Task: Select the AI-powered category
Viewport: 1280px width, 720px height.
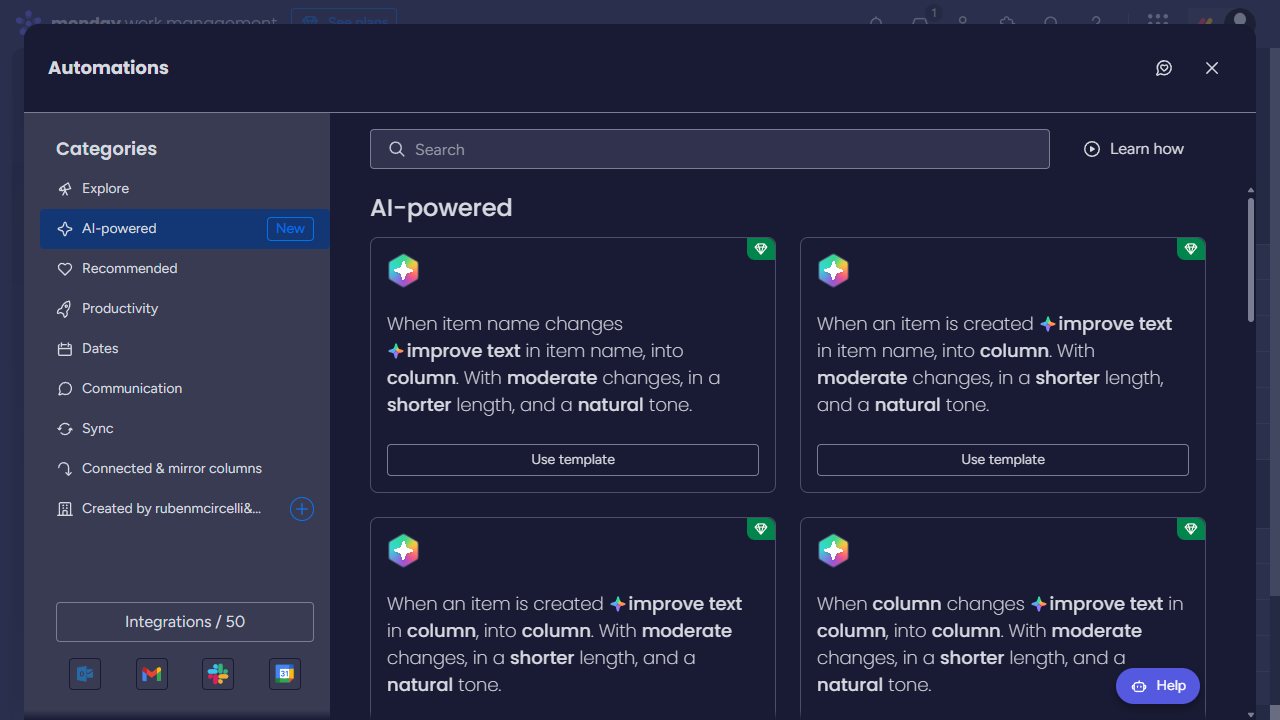Action: [119, 229]
